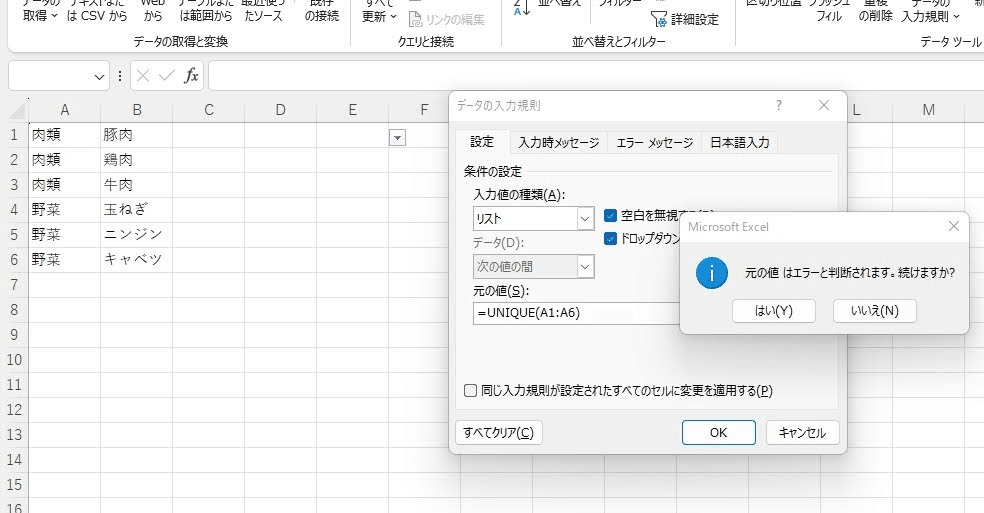Select column B header
This screenshot has height=513, width=984.
(137, 110)
